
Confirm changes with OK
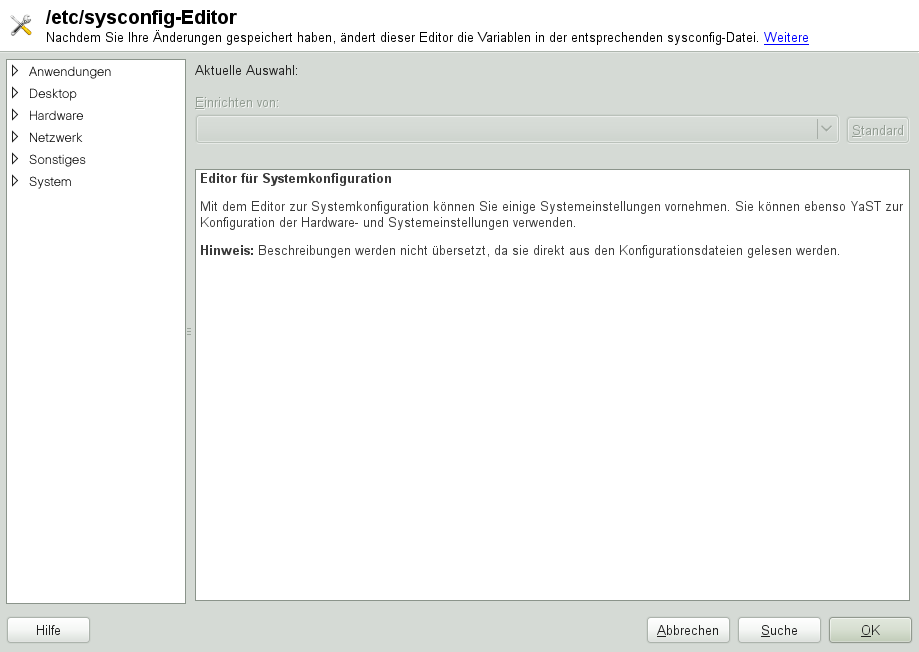tap(869, 630)
